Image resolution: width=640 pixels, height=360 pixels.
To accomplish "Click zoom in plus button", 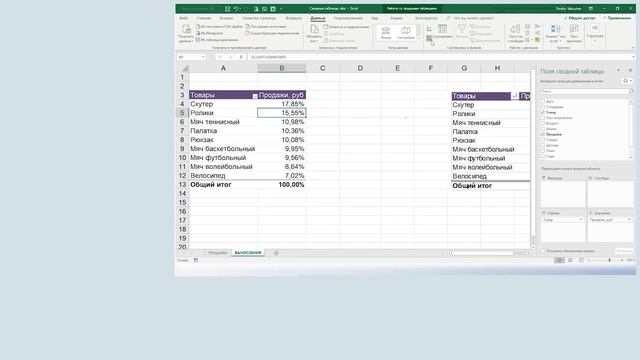I will (x=622, y=260).
